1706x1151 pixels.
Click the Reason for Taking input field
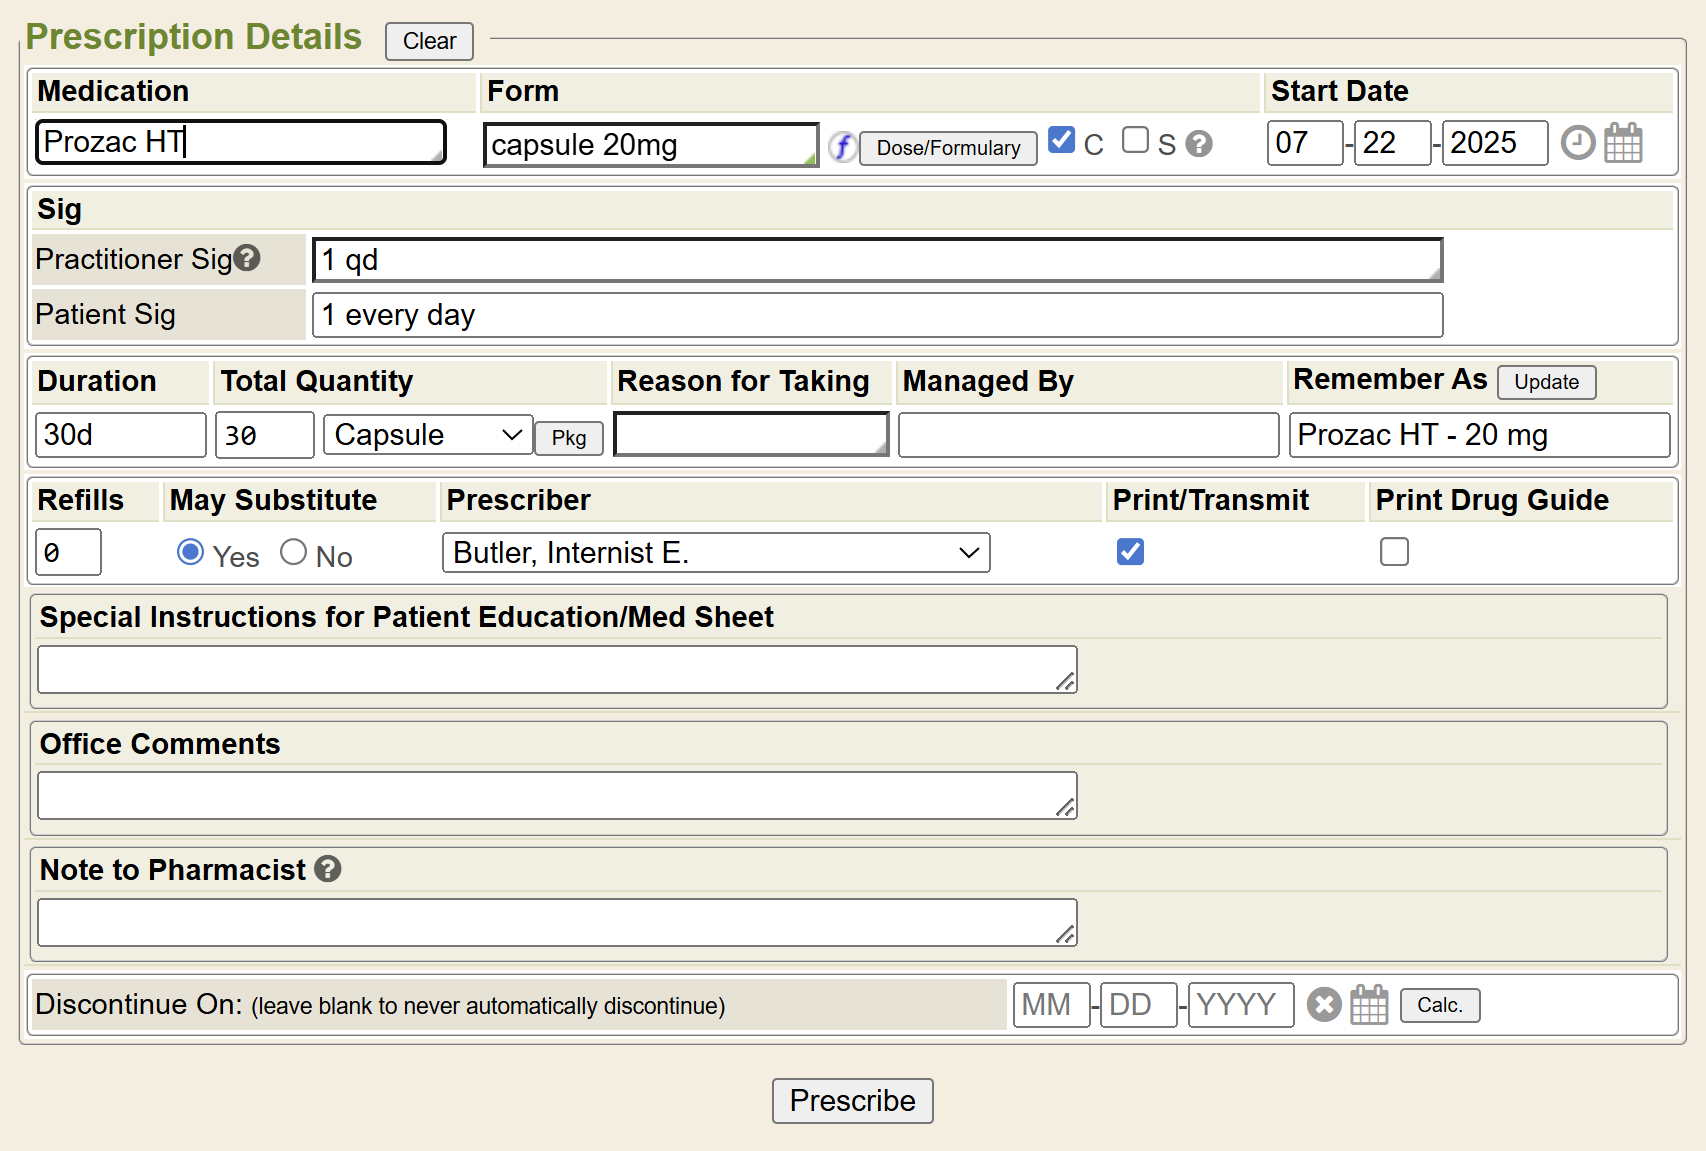pos(750,435)
